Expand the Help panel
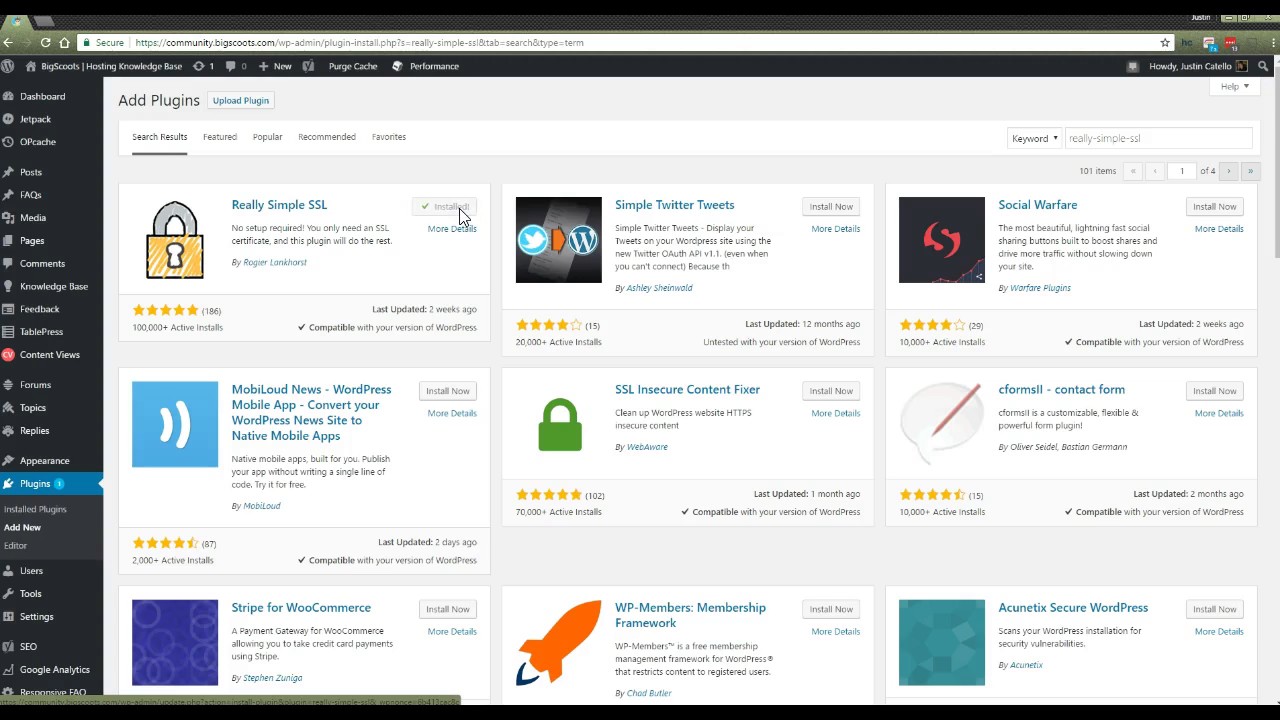1280x720 pixels. coord(1235,87)
